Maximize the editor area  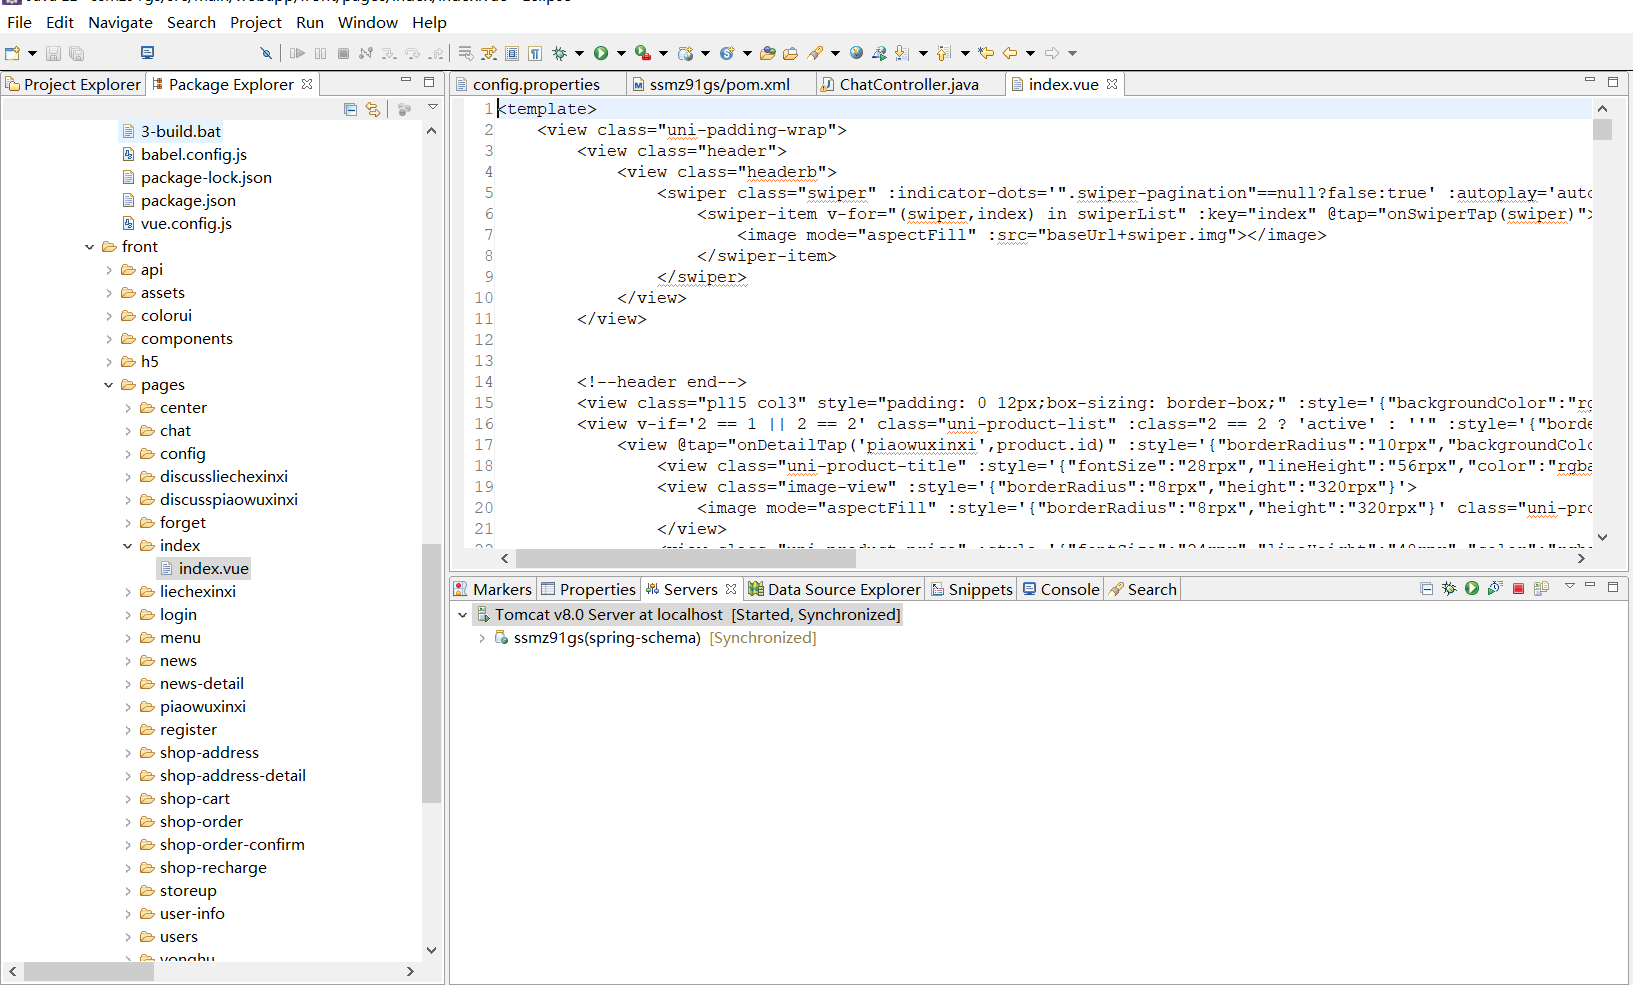(1612, 81)
